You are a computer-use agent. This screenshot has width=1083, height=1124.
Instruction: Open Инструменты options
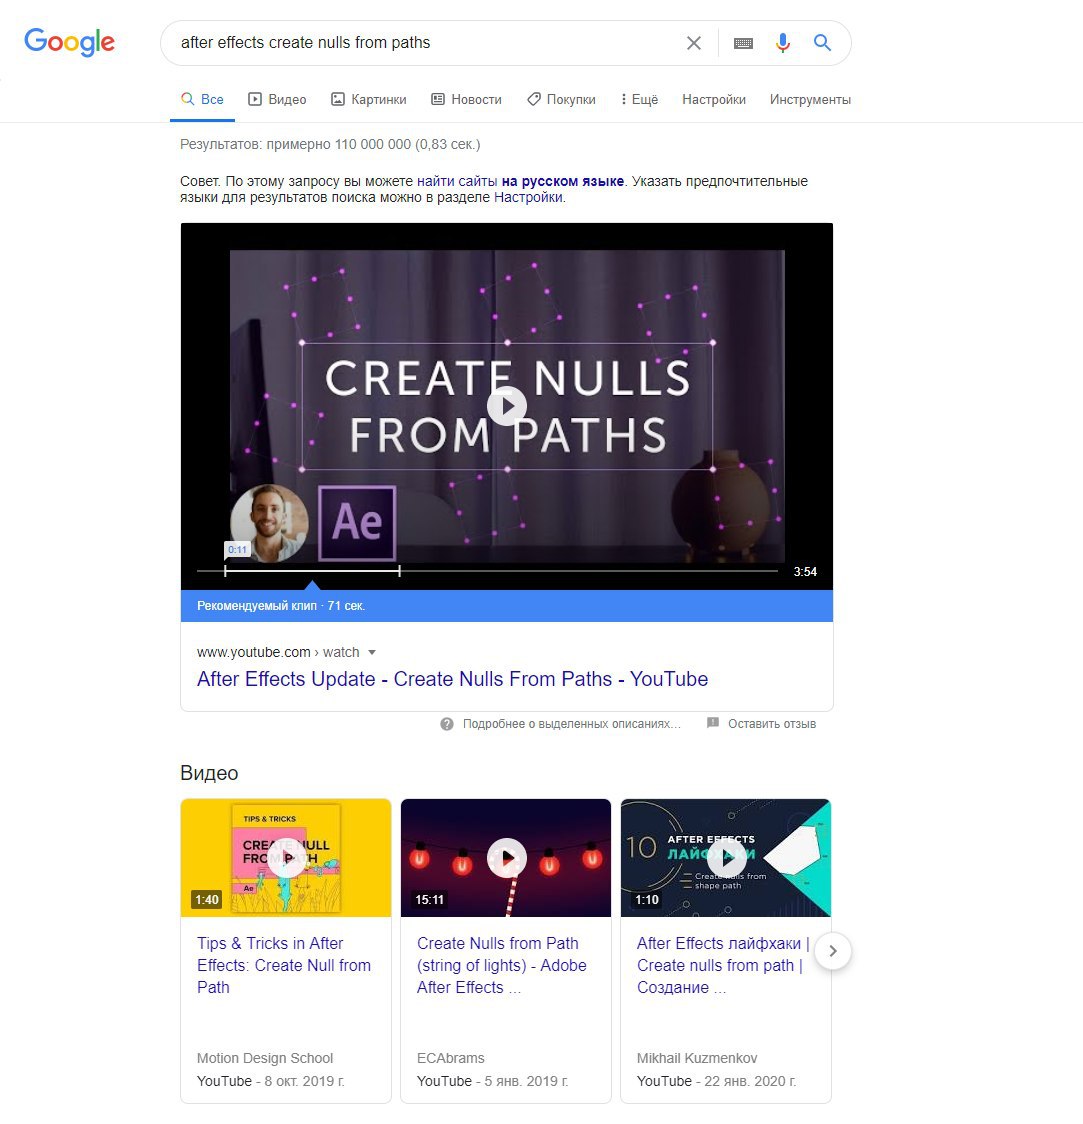[x=810, y=100]
